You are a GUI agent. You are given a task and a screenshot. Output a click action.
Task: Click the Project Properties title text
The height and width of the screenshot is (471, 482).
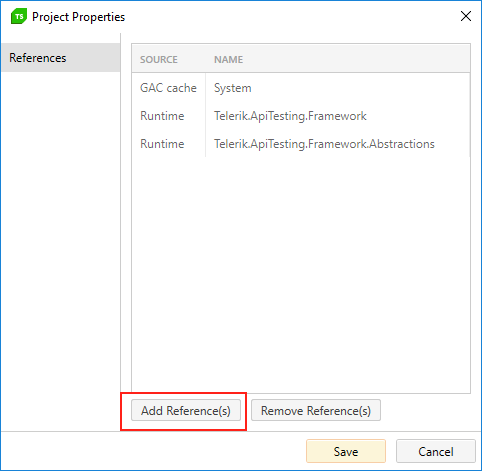(x=78, y=17)
